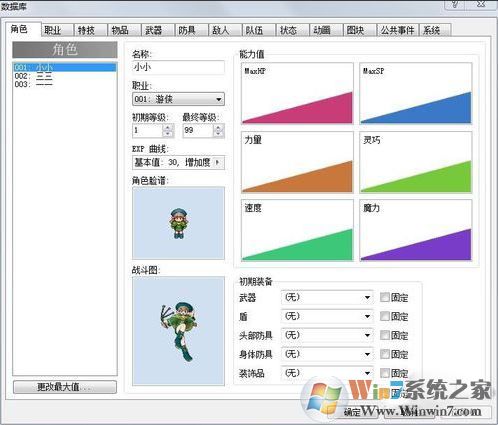Open the EXP 曲线 settings box
Viewport: 498px width, 425px height.
click(178, 163)
